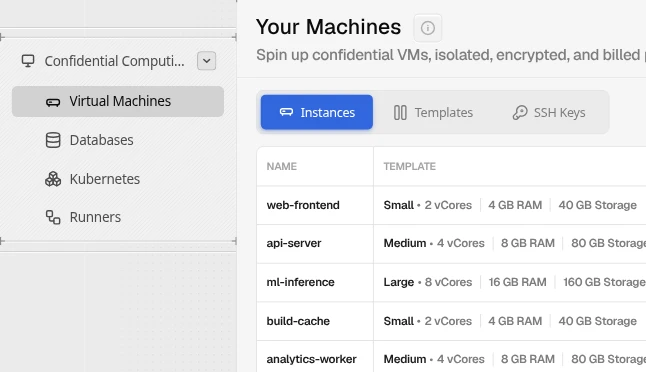Open Virtual Machines in the sidebar

coord(118,101)
